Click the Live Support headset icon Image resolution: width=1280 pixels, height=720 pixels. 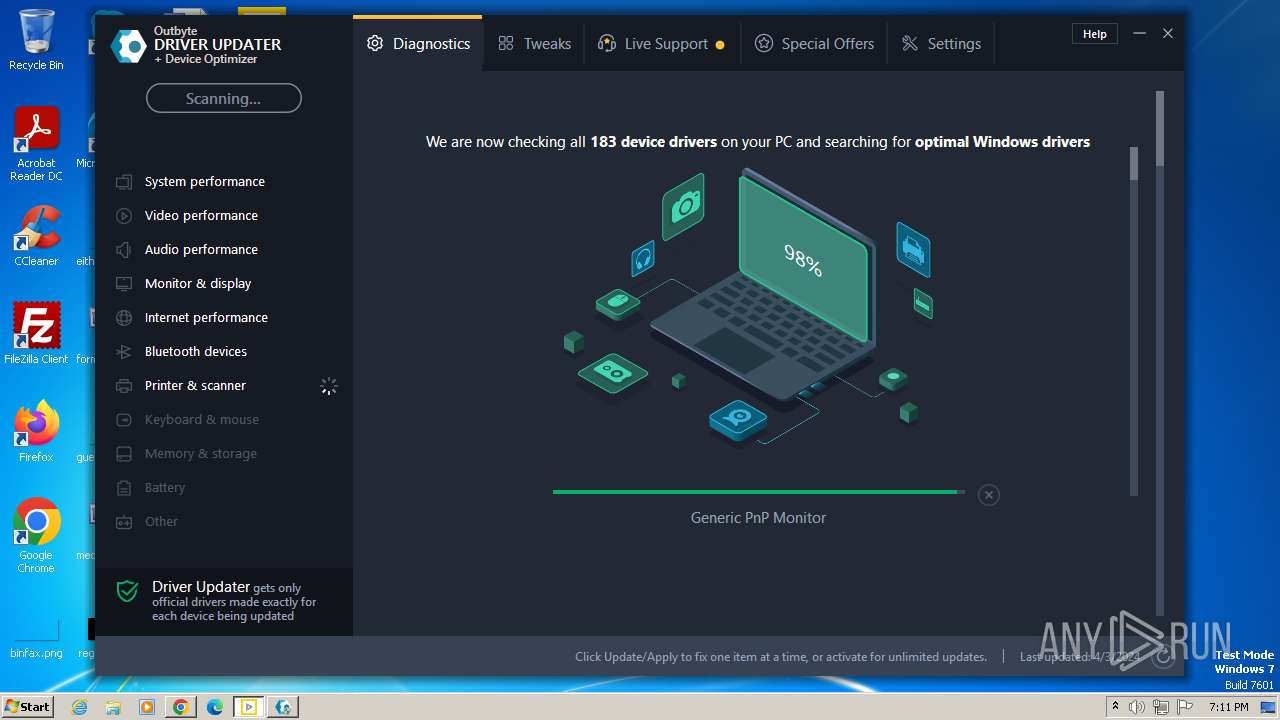(x=606, y=44)
